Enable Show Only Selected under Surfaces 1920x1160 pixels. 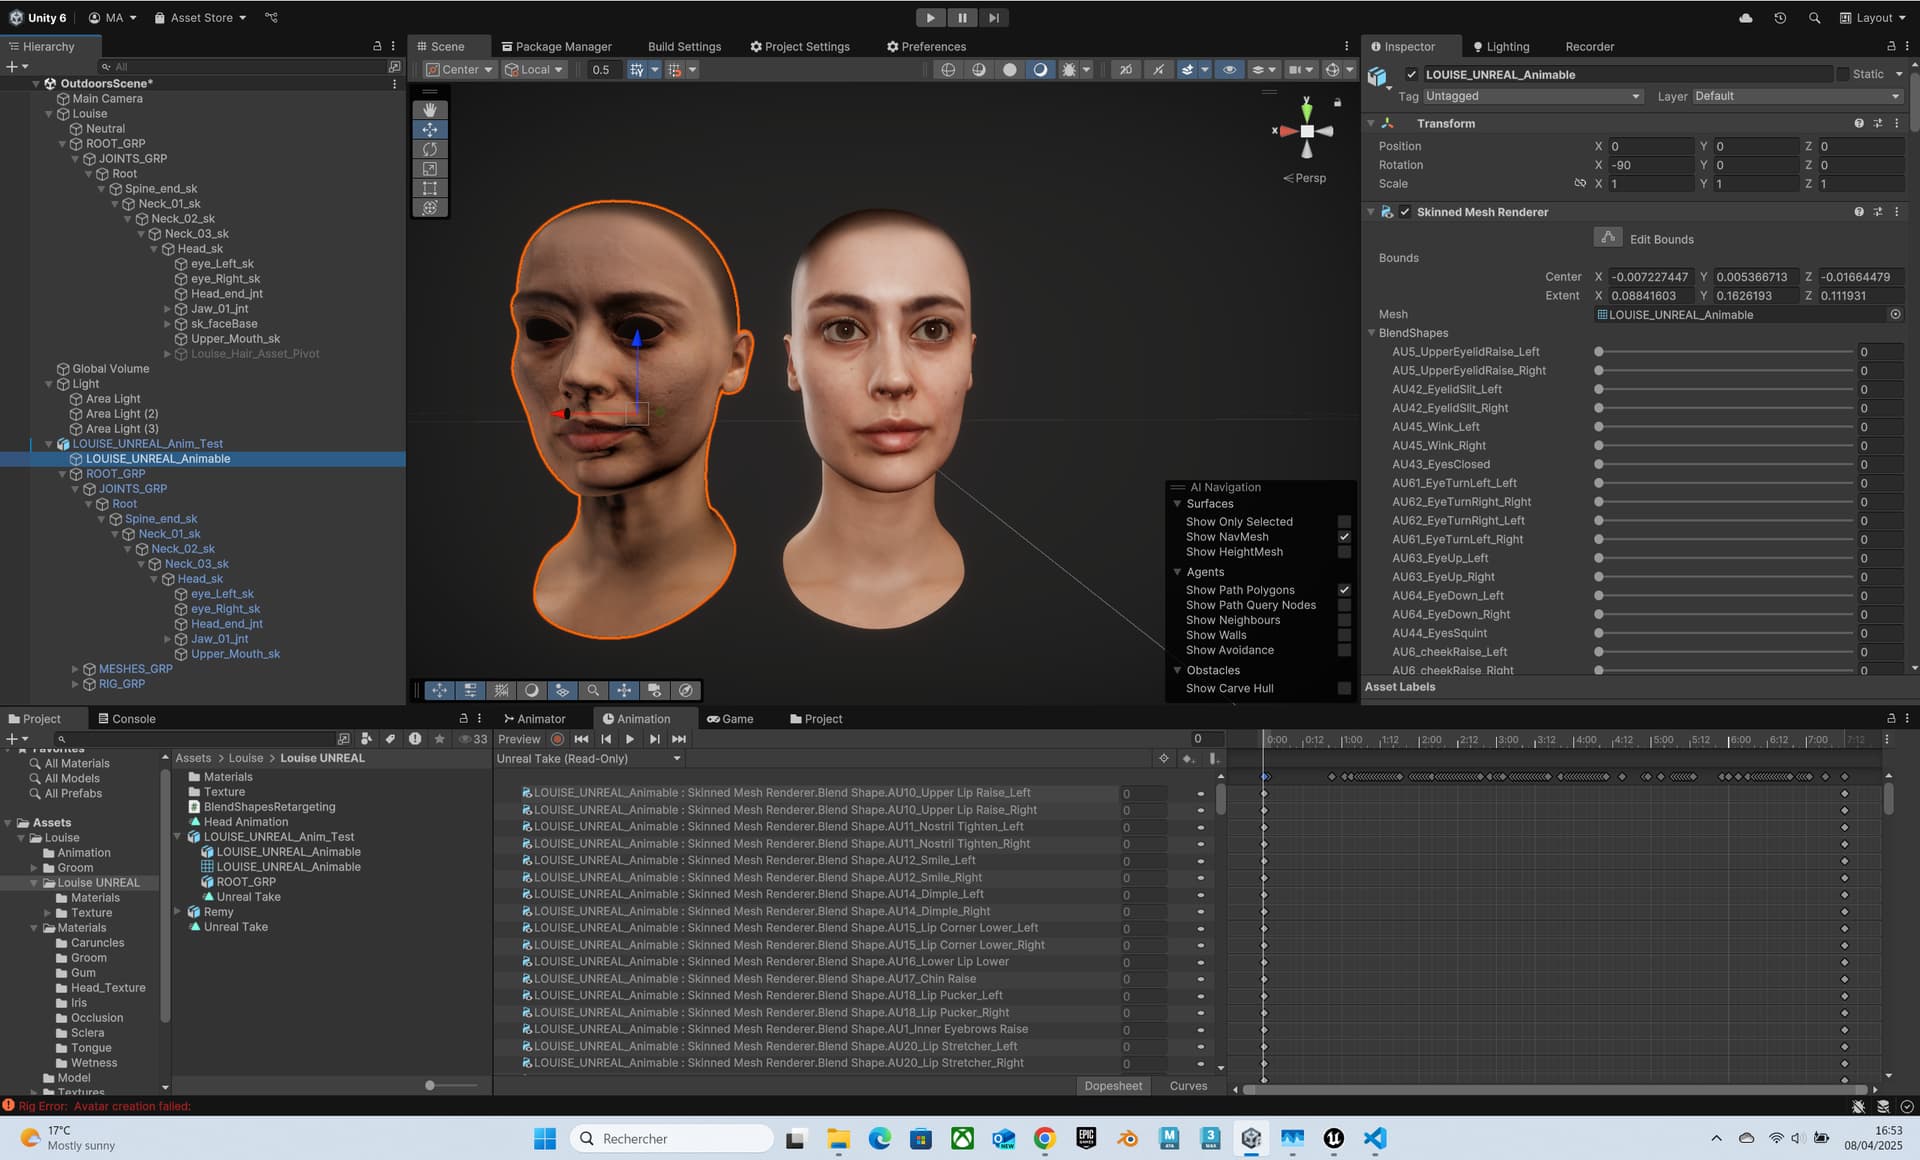[x=1344, y=521]
